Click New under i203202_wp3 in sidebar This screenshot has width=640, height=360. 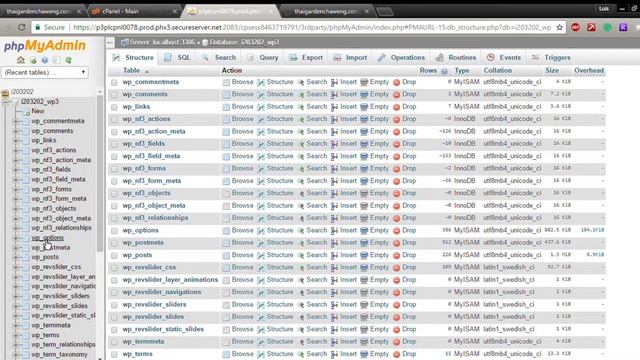[38, 111]
